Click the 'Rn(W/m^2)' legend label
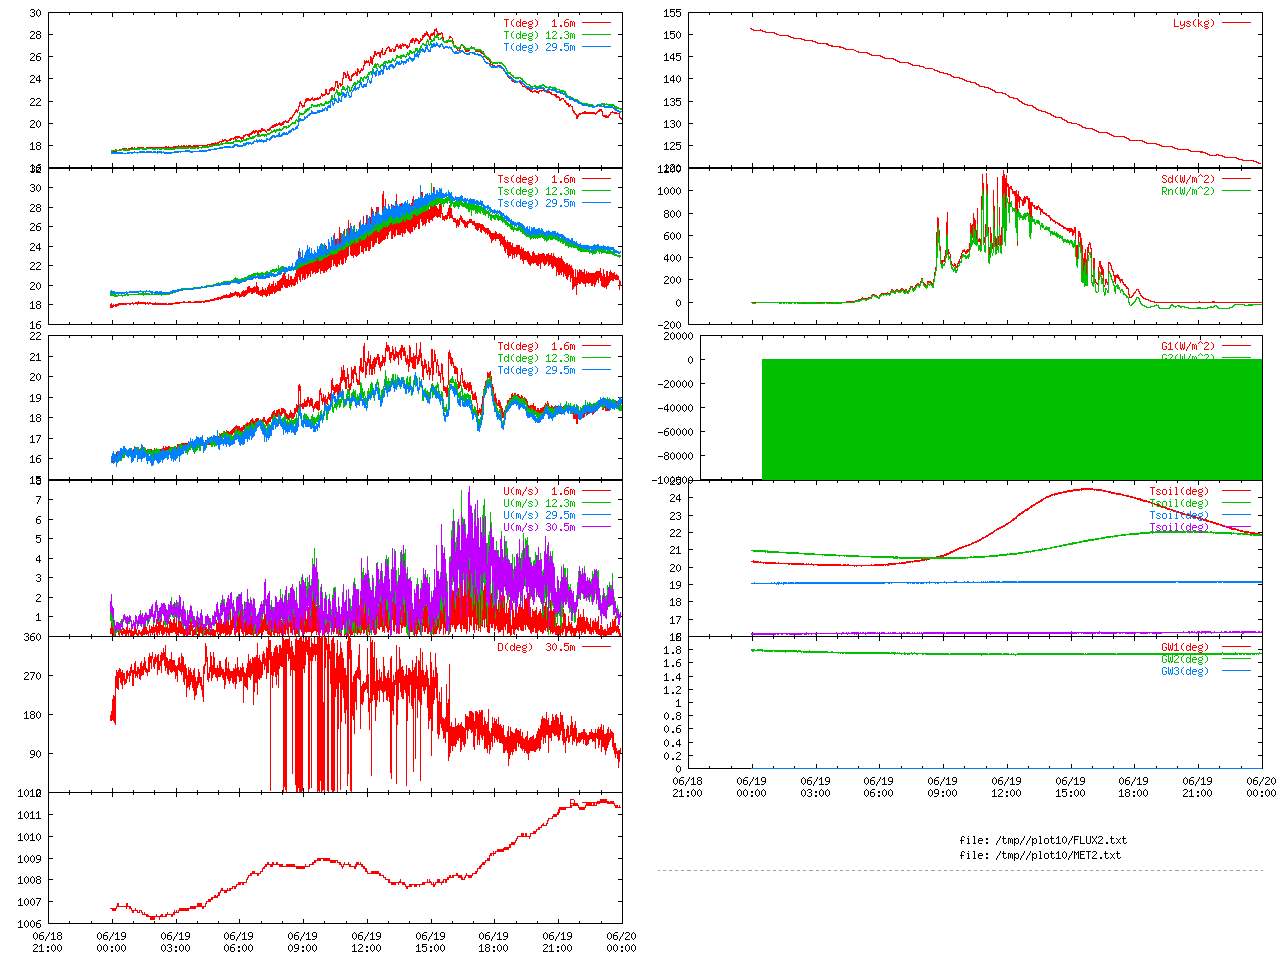Image resolution: width=1280 pixels, height=960 pixels. click(1188, 192)
